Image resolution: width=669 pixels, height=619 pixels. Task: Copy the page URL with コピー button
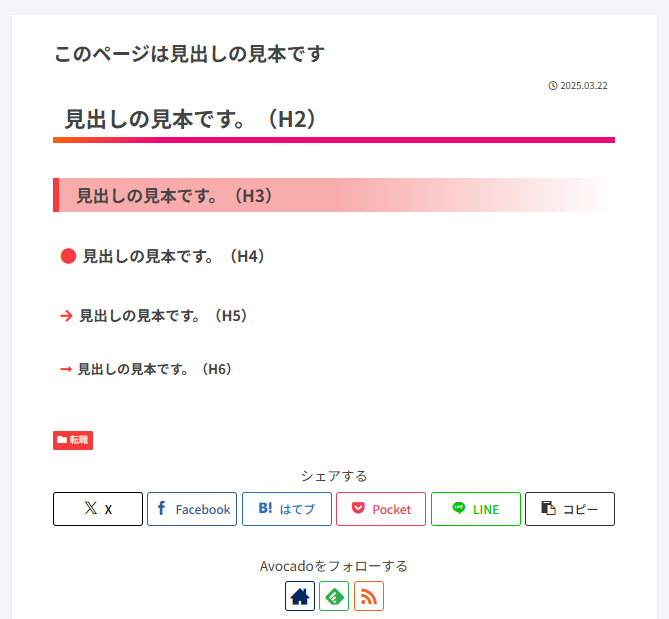[570, 509]
